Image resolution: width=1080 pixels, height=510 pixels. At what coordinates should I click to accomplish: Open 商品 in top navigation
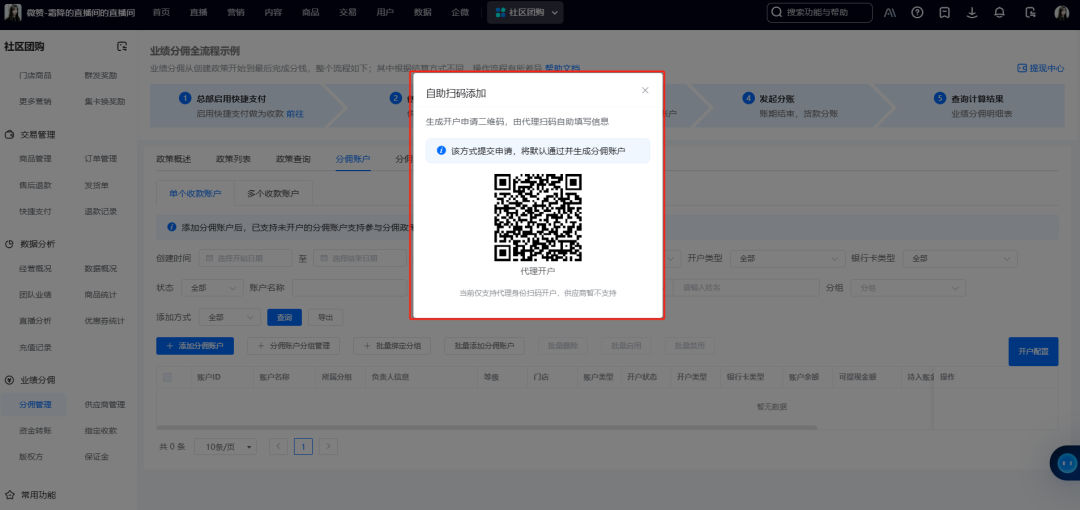311,12
